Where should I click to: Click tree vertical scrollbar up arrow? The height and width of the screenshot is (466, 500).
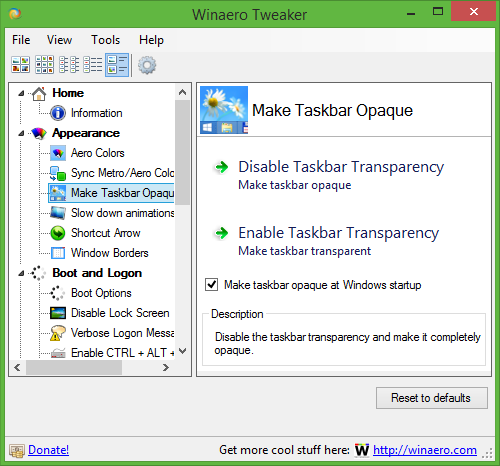tap(182, 92)
